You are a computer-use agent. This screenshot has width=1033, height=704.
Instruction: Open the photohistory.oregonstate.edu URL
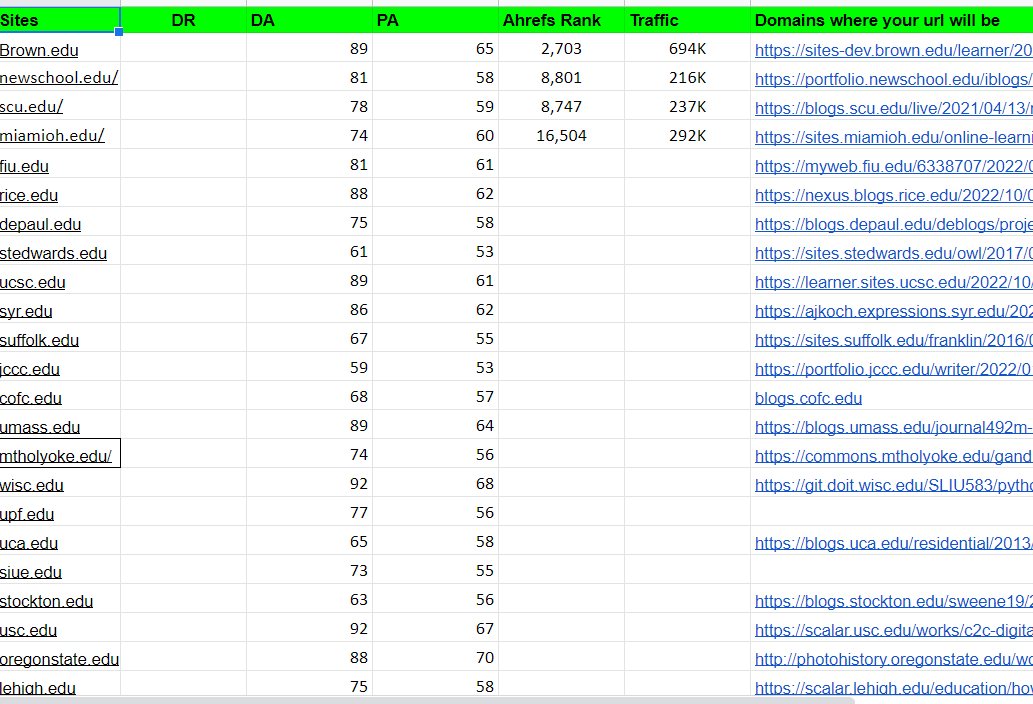(893, 659)
